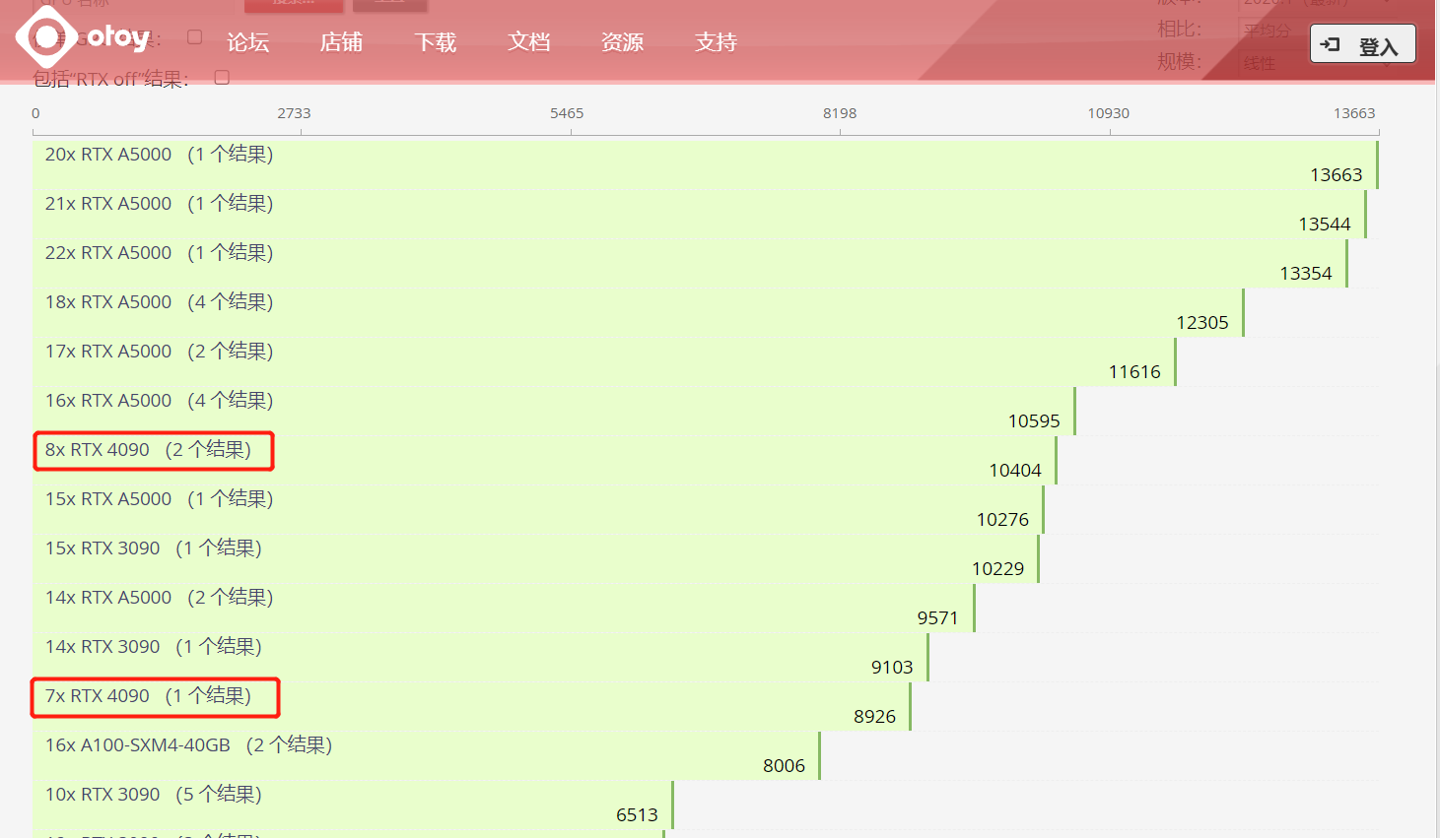Click the score value 9571
The image size is (1440, 838).
point(938,618)
